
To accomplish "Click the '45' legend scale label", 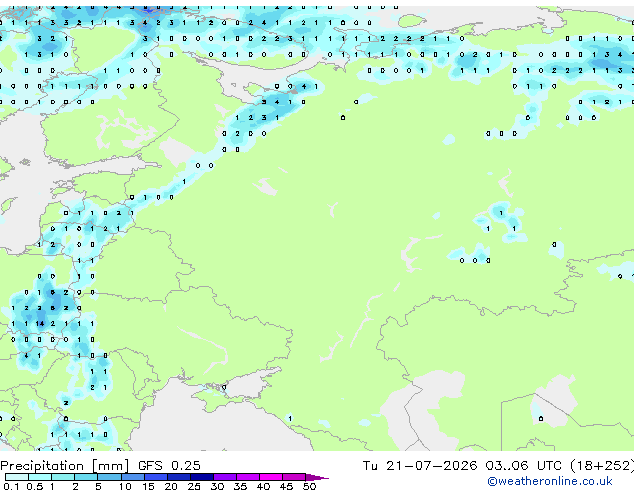I will [286, 486].
